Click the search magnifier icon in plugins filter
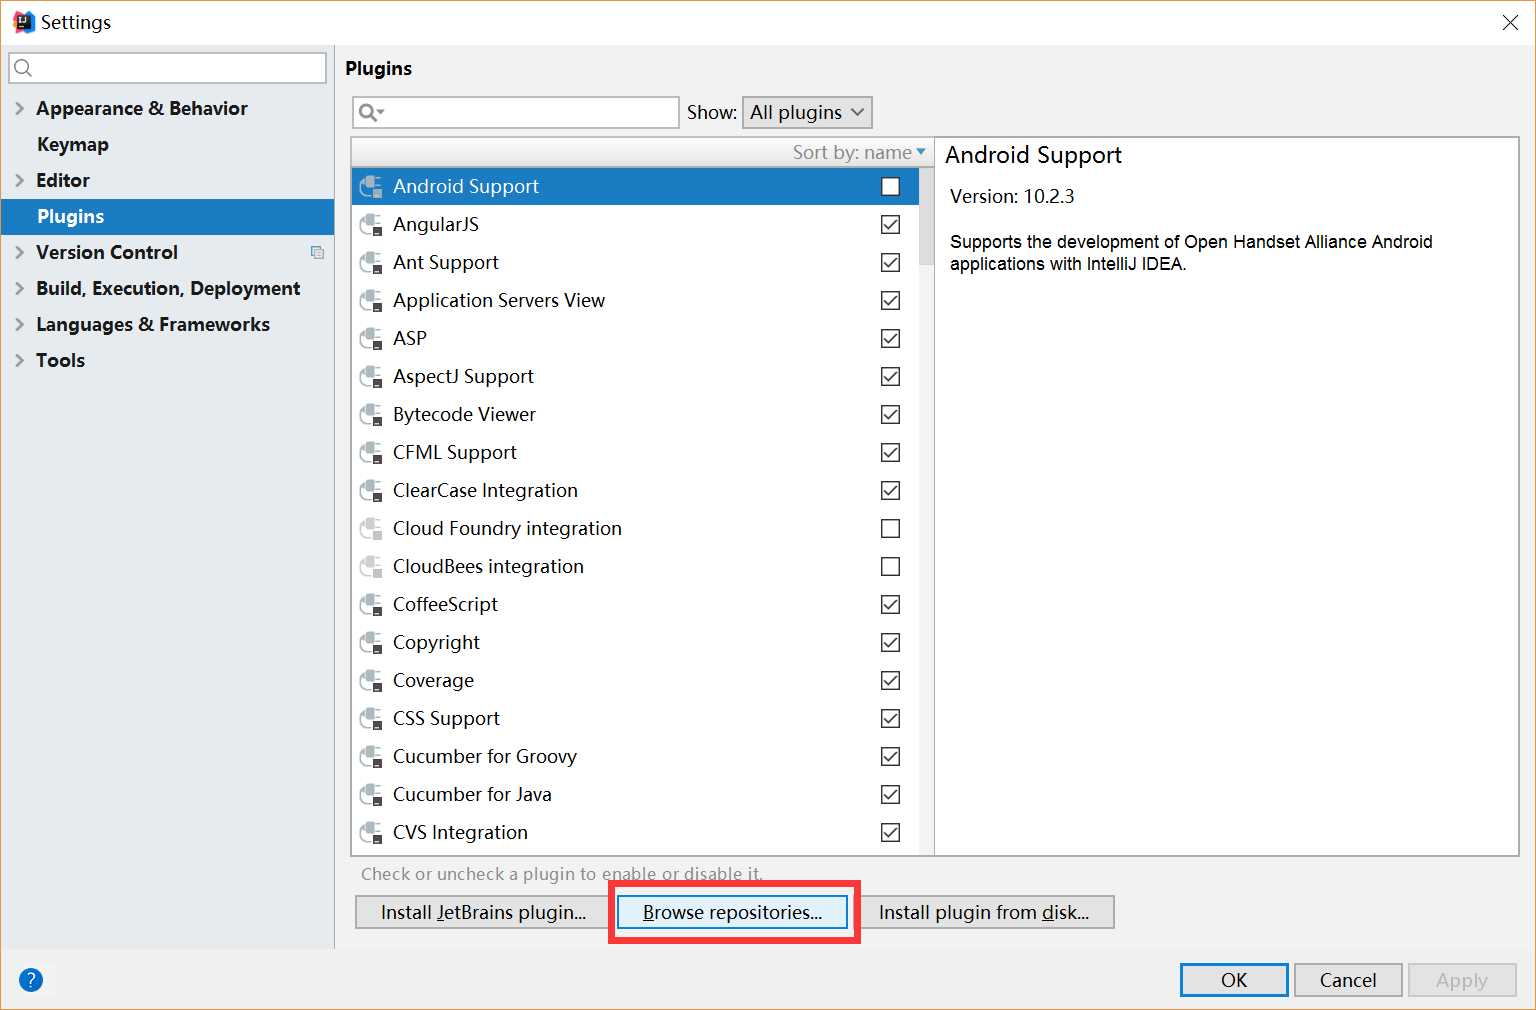Screen dimensions: 1536x1010 pyautogui.click(x=371, y=112)
